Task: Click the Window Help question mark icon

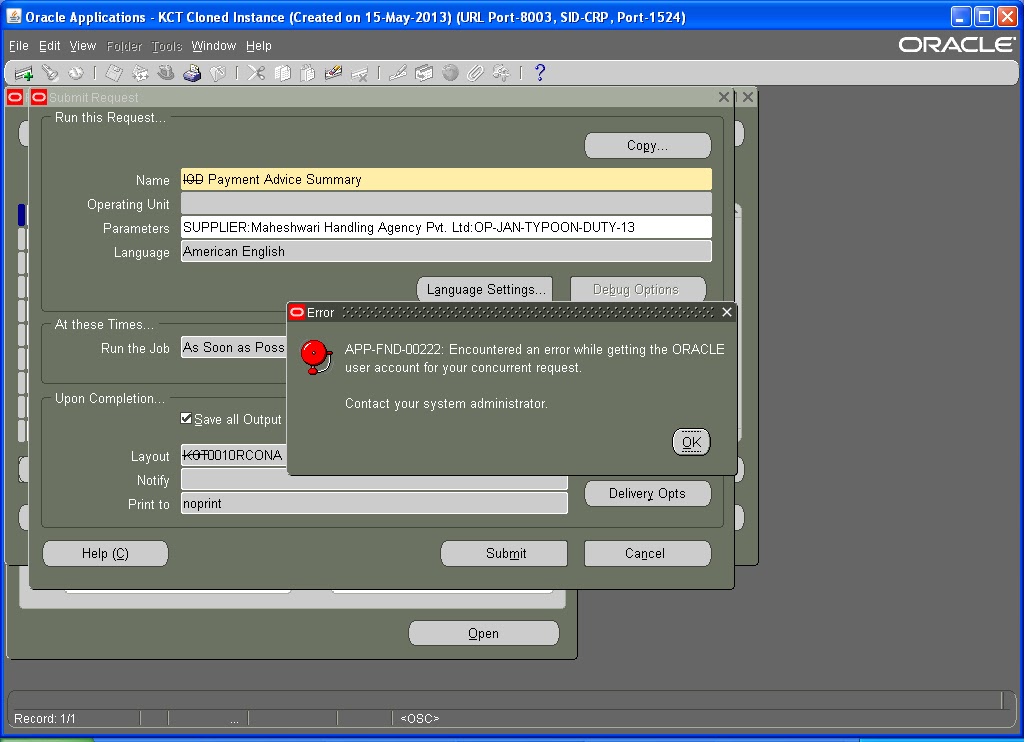Action: point(540,73)
